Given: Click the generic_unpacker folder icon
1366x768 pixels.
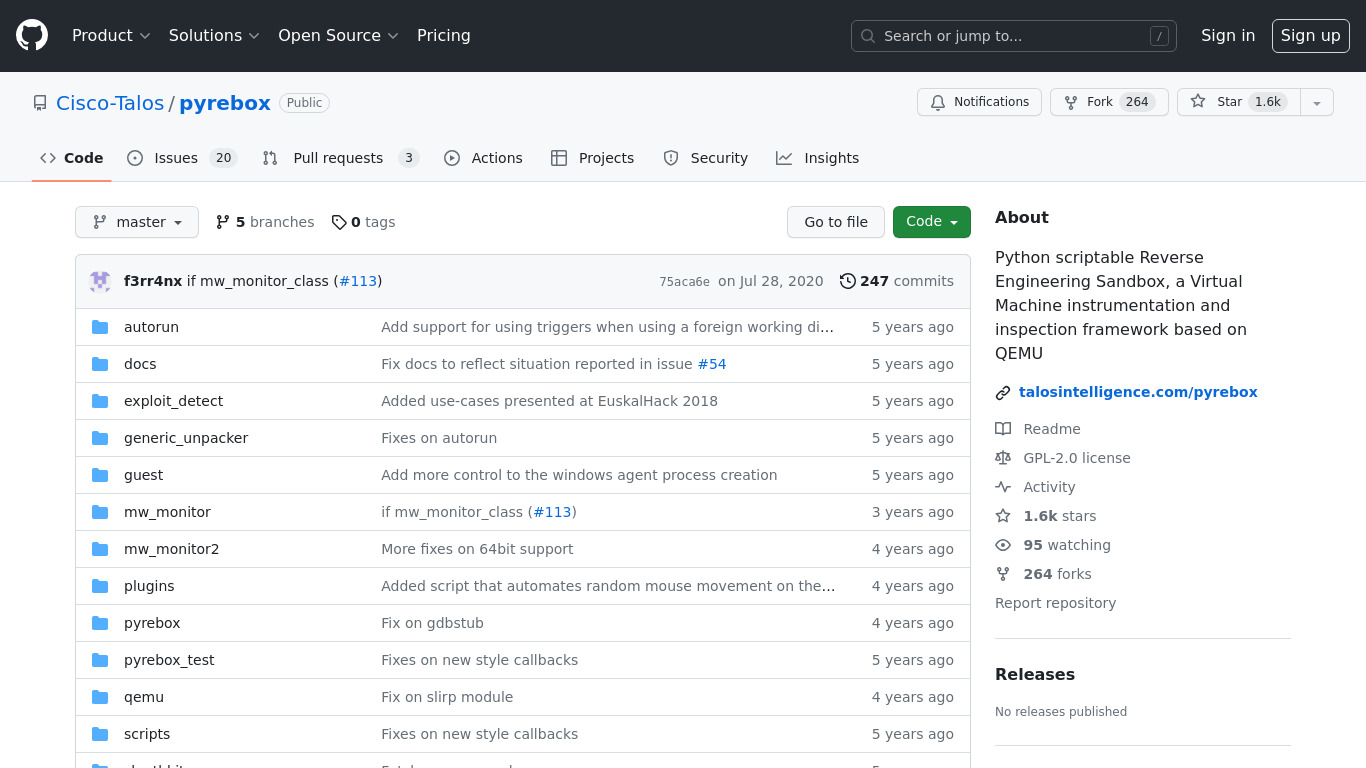Looking at the screenshot, I should (x=100, y=438).
